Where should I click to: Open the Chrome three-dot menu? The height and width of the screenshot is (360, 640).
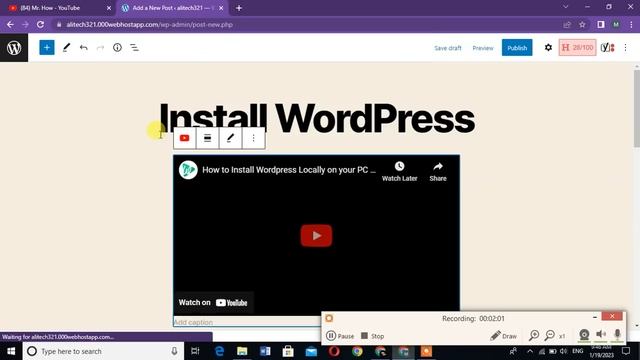[631, 24]
